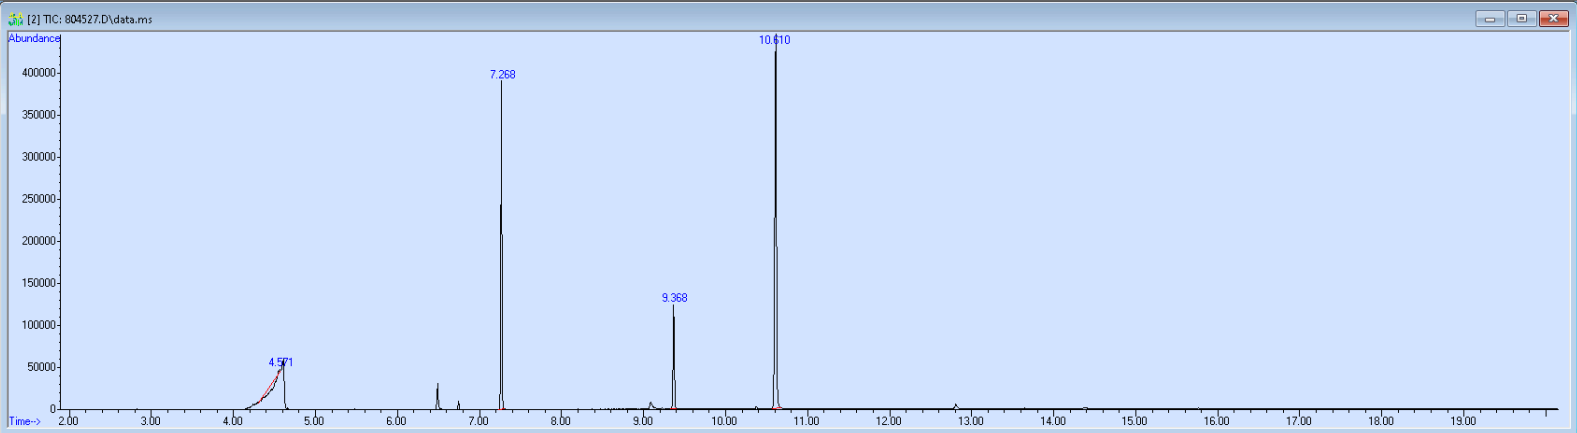Click the 400000 abundance tick label

pos(39,73)
